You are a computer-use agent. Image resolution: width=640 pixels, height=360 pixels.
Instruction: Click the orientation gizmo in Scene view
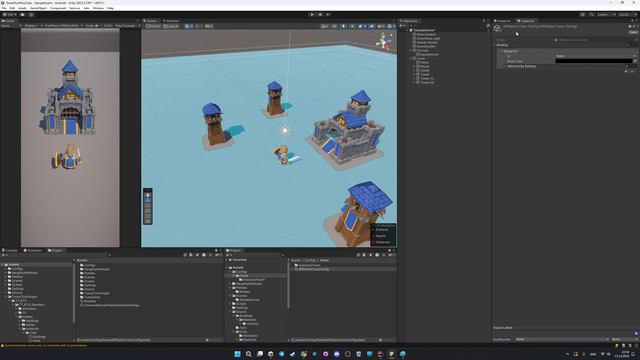click(384, 41)
